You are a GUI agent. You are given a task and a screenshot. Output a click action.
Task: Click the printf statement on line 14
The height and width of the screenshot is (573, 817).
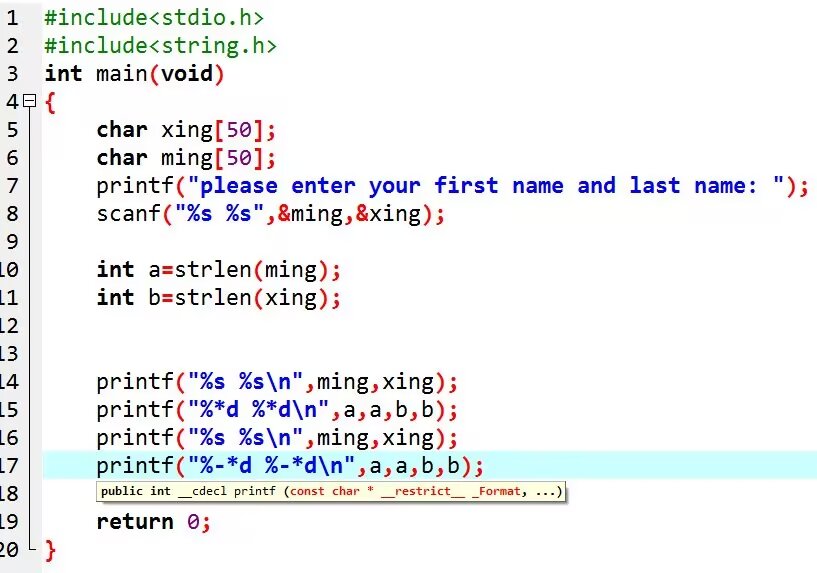pyautogui.click(x=277, y=382)
